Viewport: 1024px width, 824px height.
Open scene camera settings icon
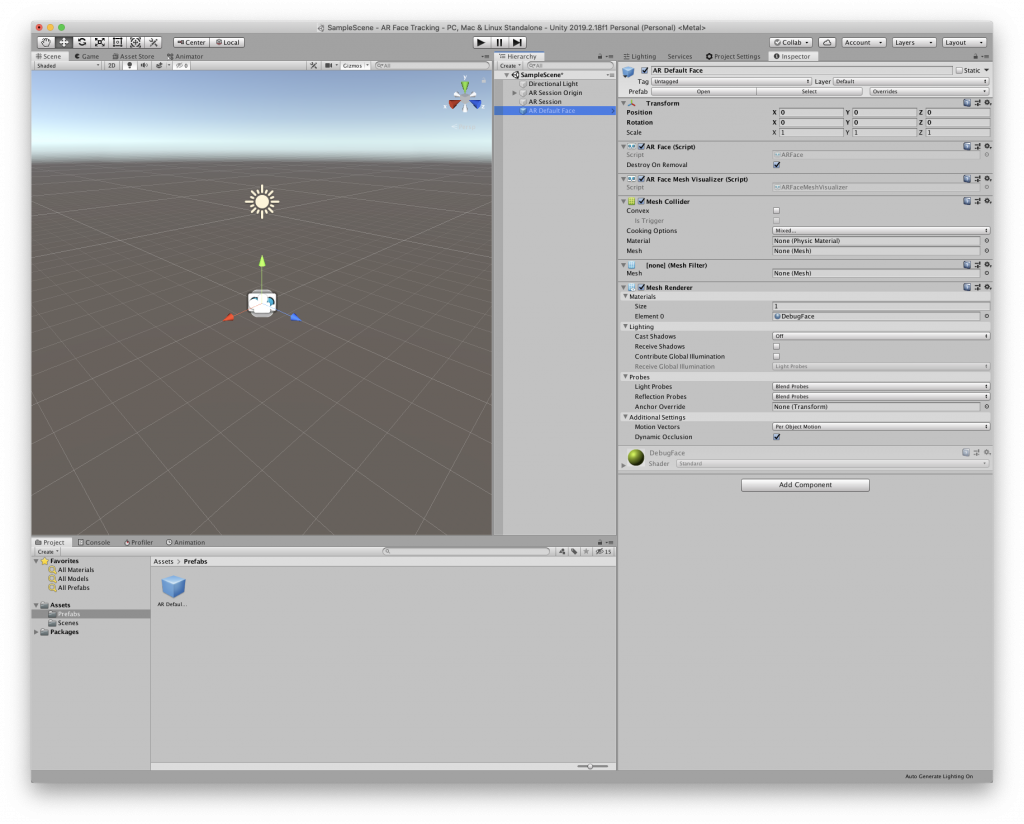click(328, 65)
